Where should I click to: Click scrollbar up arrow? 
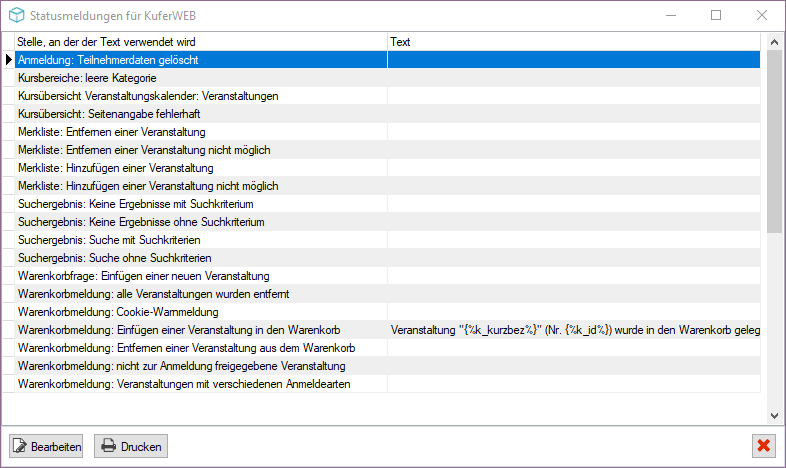(774, 43)
